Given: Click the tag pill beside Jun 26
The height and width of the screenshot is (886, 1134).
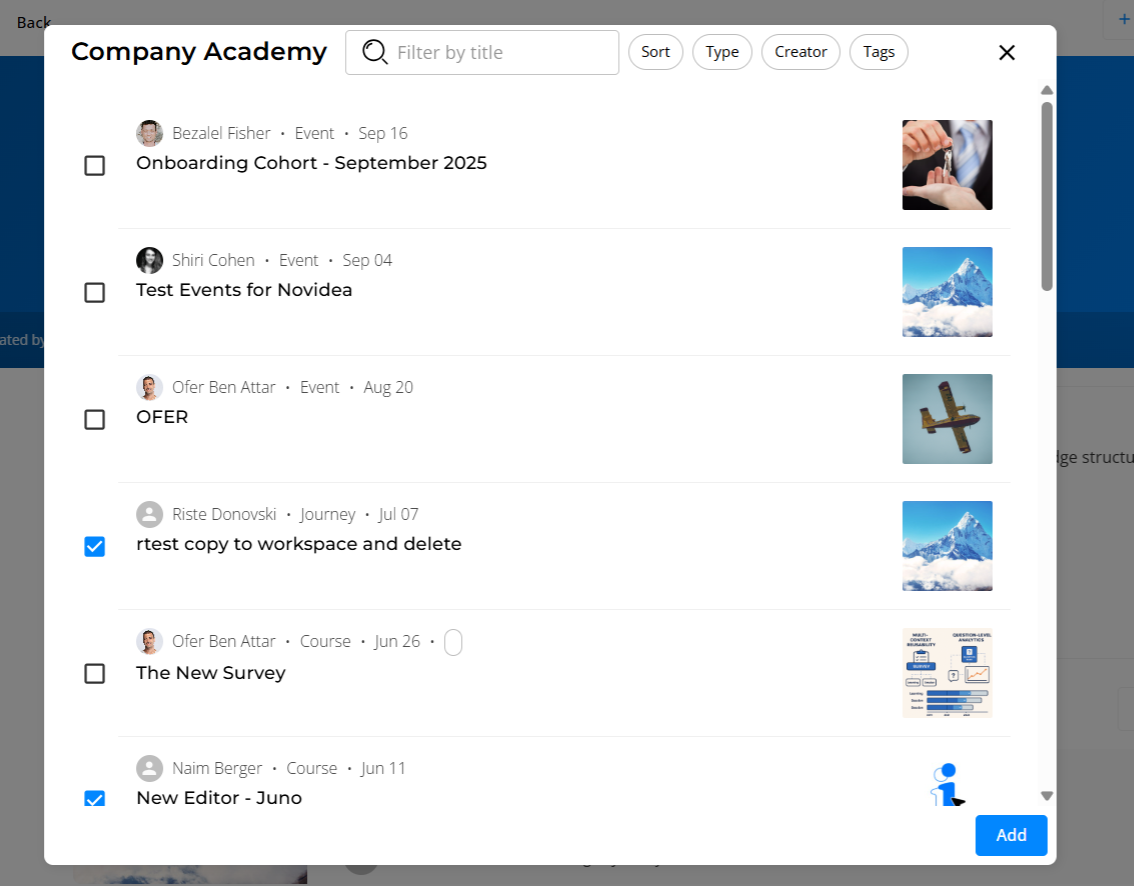Looking at the screenshot, I should coord(453,642).
